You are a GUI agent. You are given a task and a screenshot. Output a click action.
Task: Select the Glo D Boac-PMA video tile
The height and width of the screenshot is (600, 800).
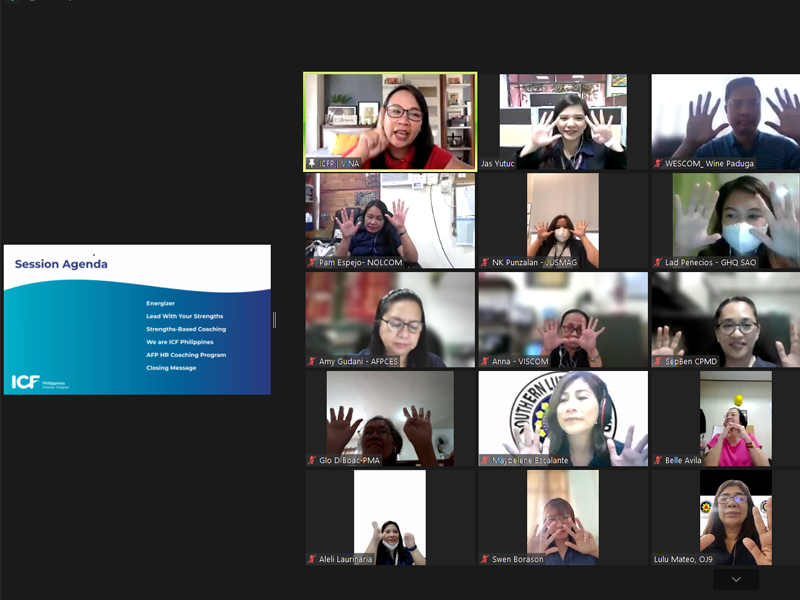(x=390, y=418)
